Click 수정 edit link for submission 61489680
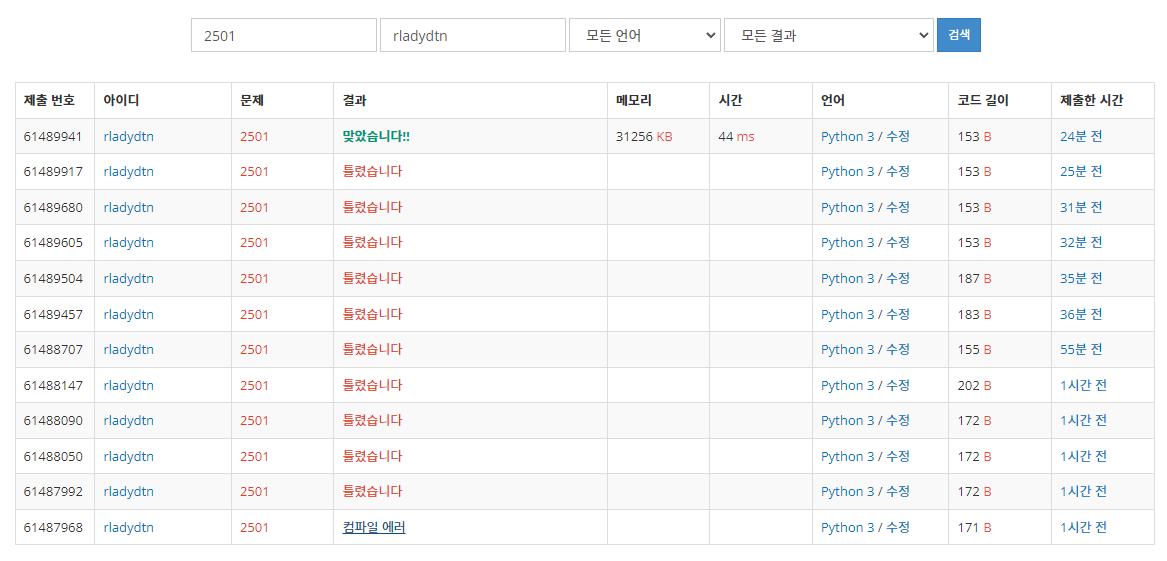Screen dimensions: 1167x561 point(898,208)
